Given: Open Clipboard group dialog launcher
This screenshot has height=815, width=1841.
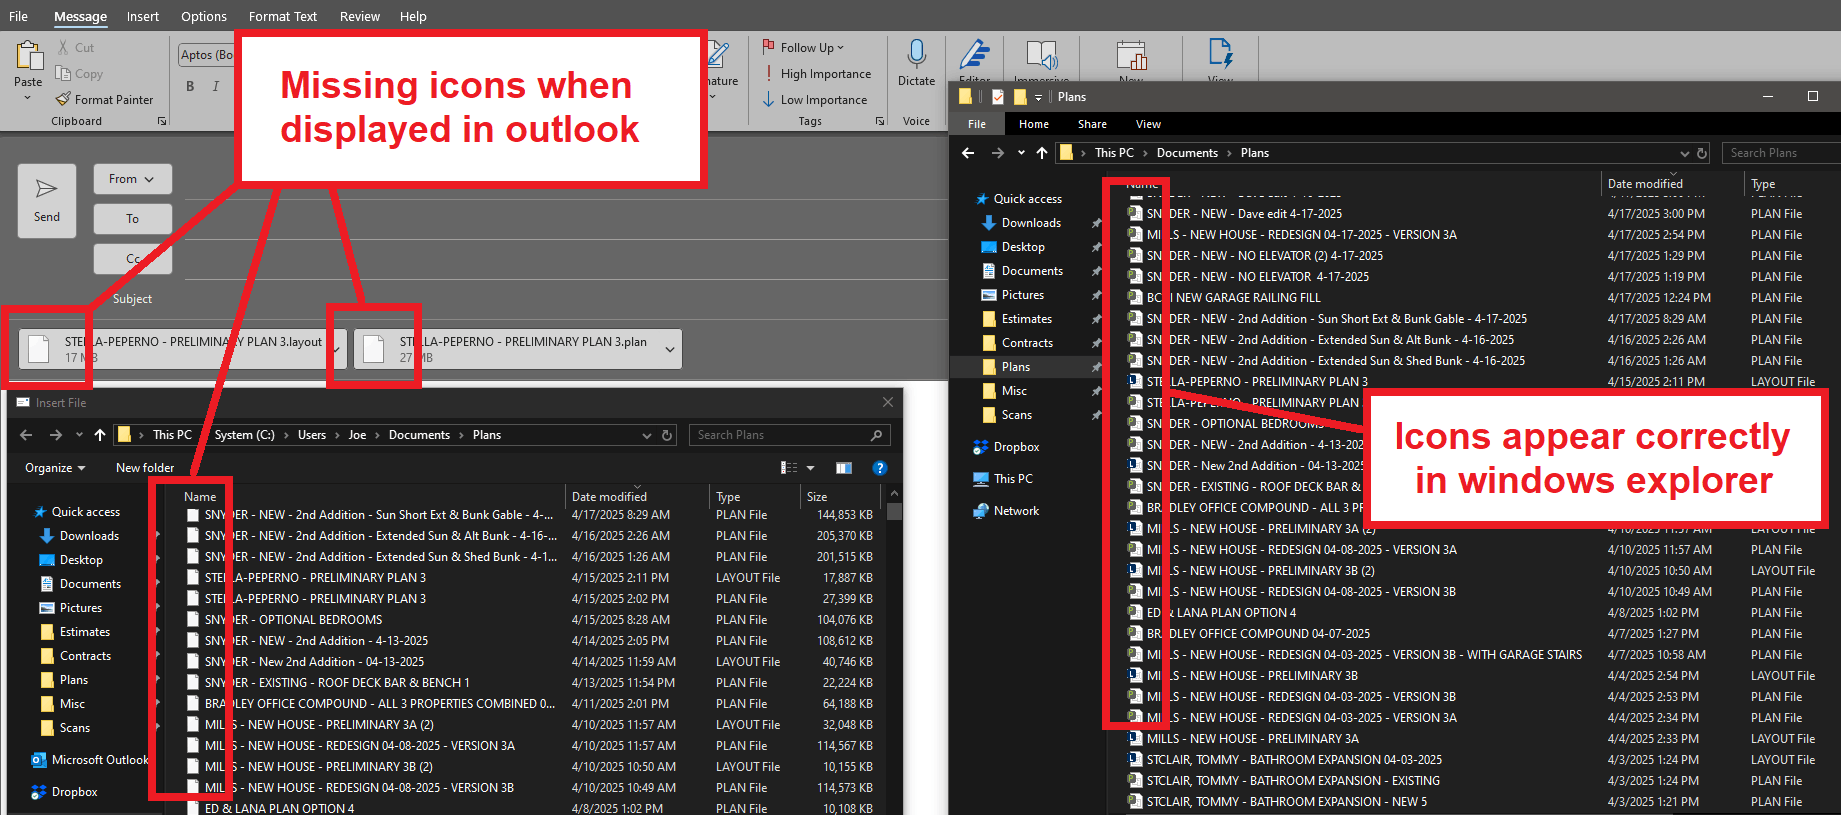Looking at the screenshot, I should [162, 121].
